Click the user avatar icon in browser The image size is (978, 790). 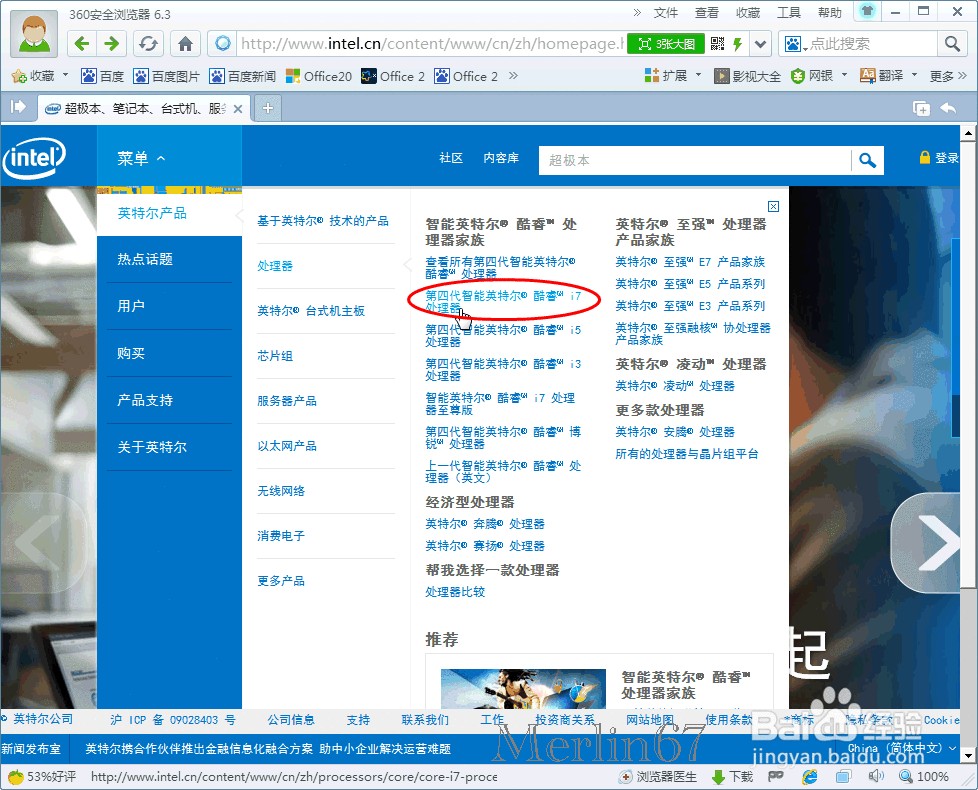[x=34, y=34]
